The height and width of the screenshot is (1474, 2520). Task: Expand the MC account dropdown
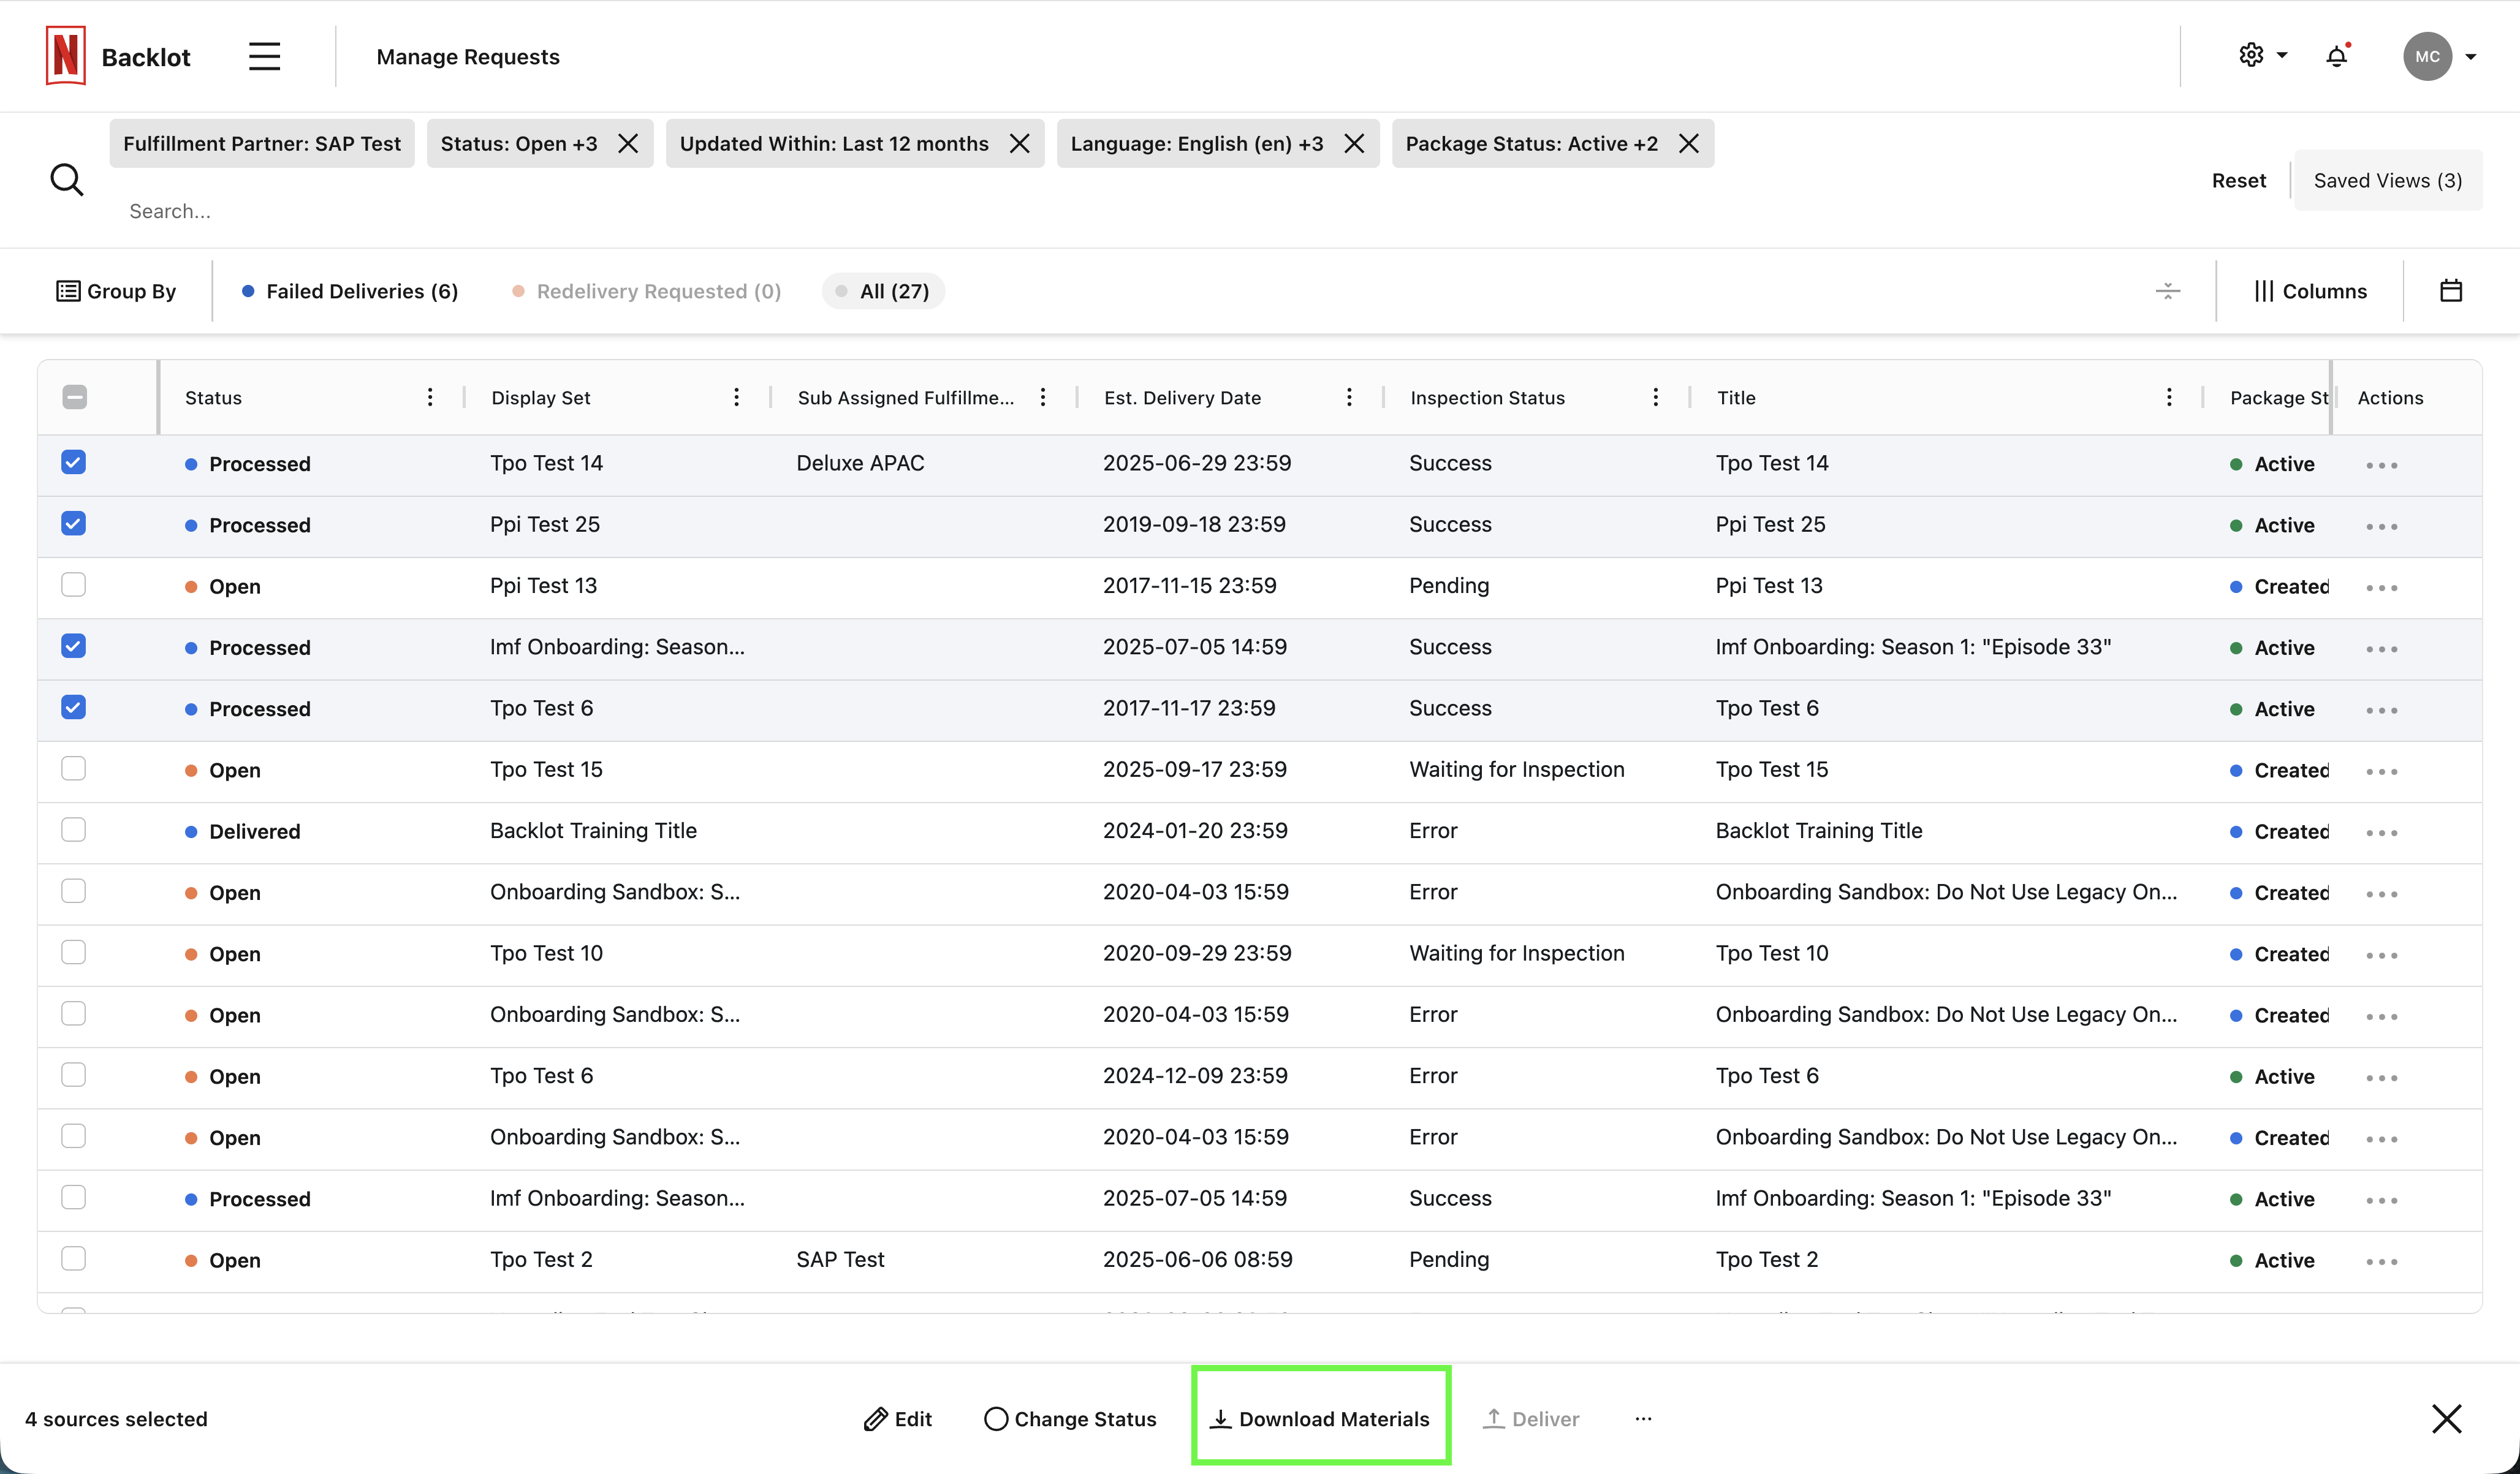[x=2443, y=56]
